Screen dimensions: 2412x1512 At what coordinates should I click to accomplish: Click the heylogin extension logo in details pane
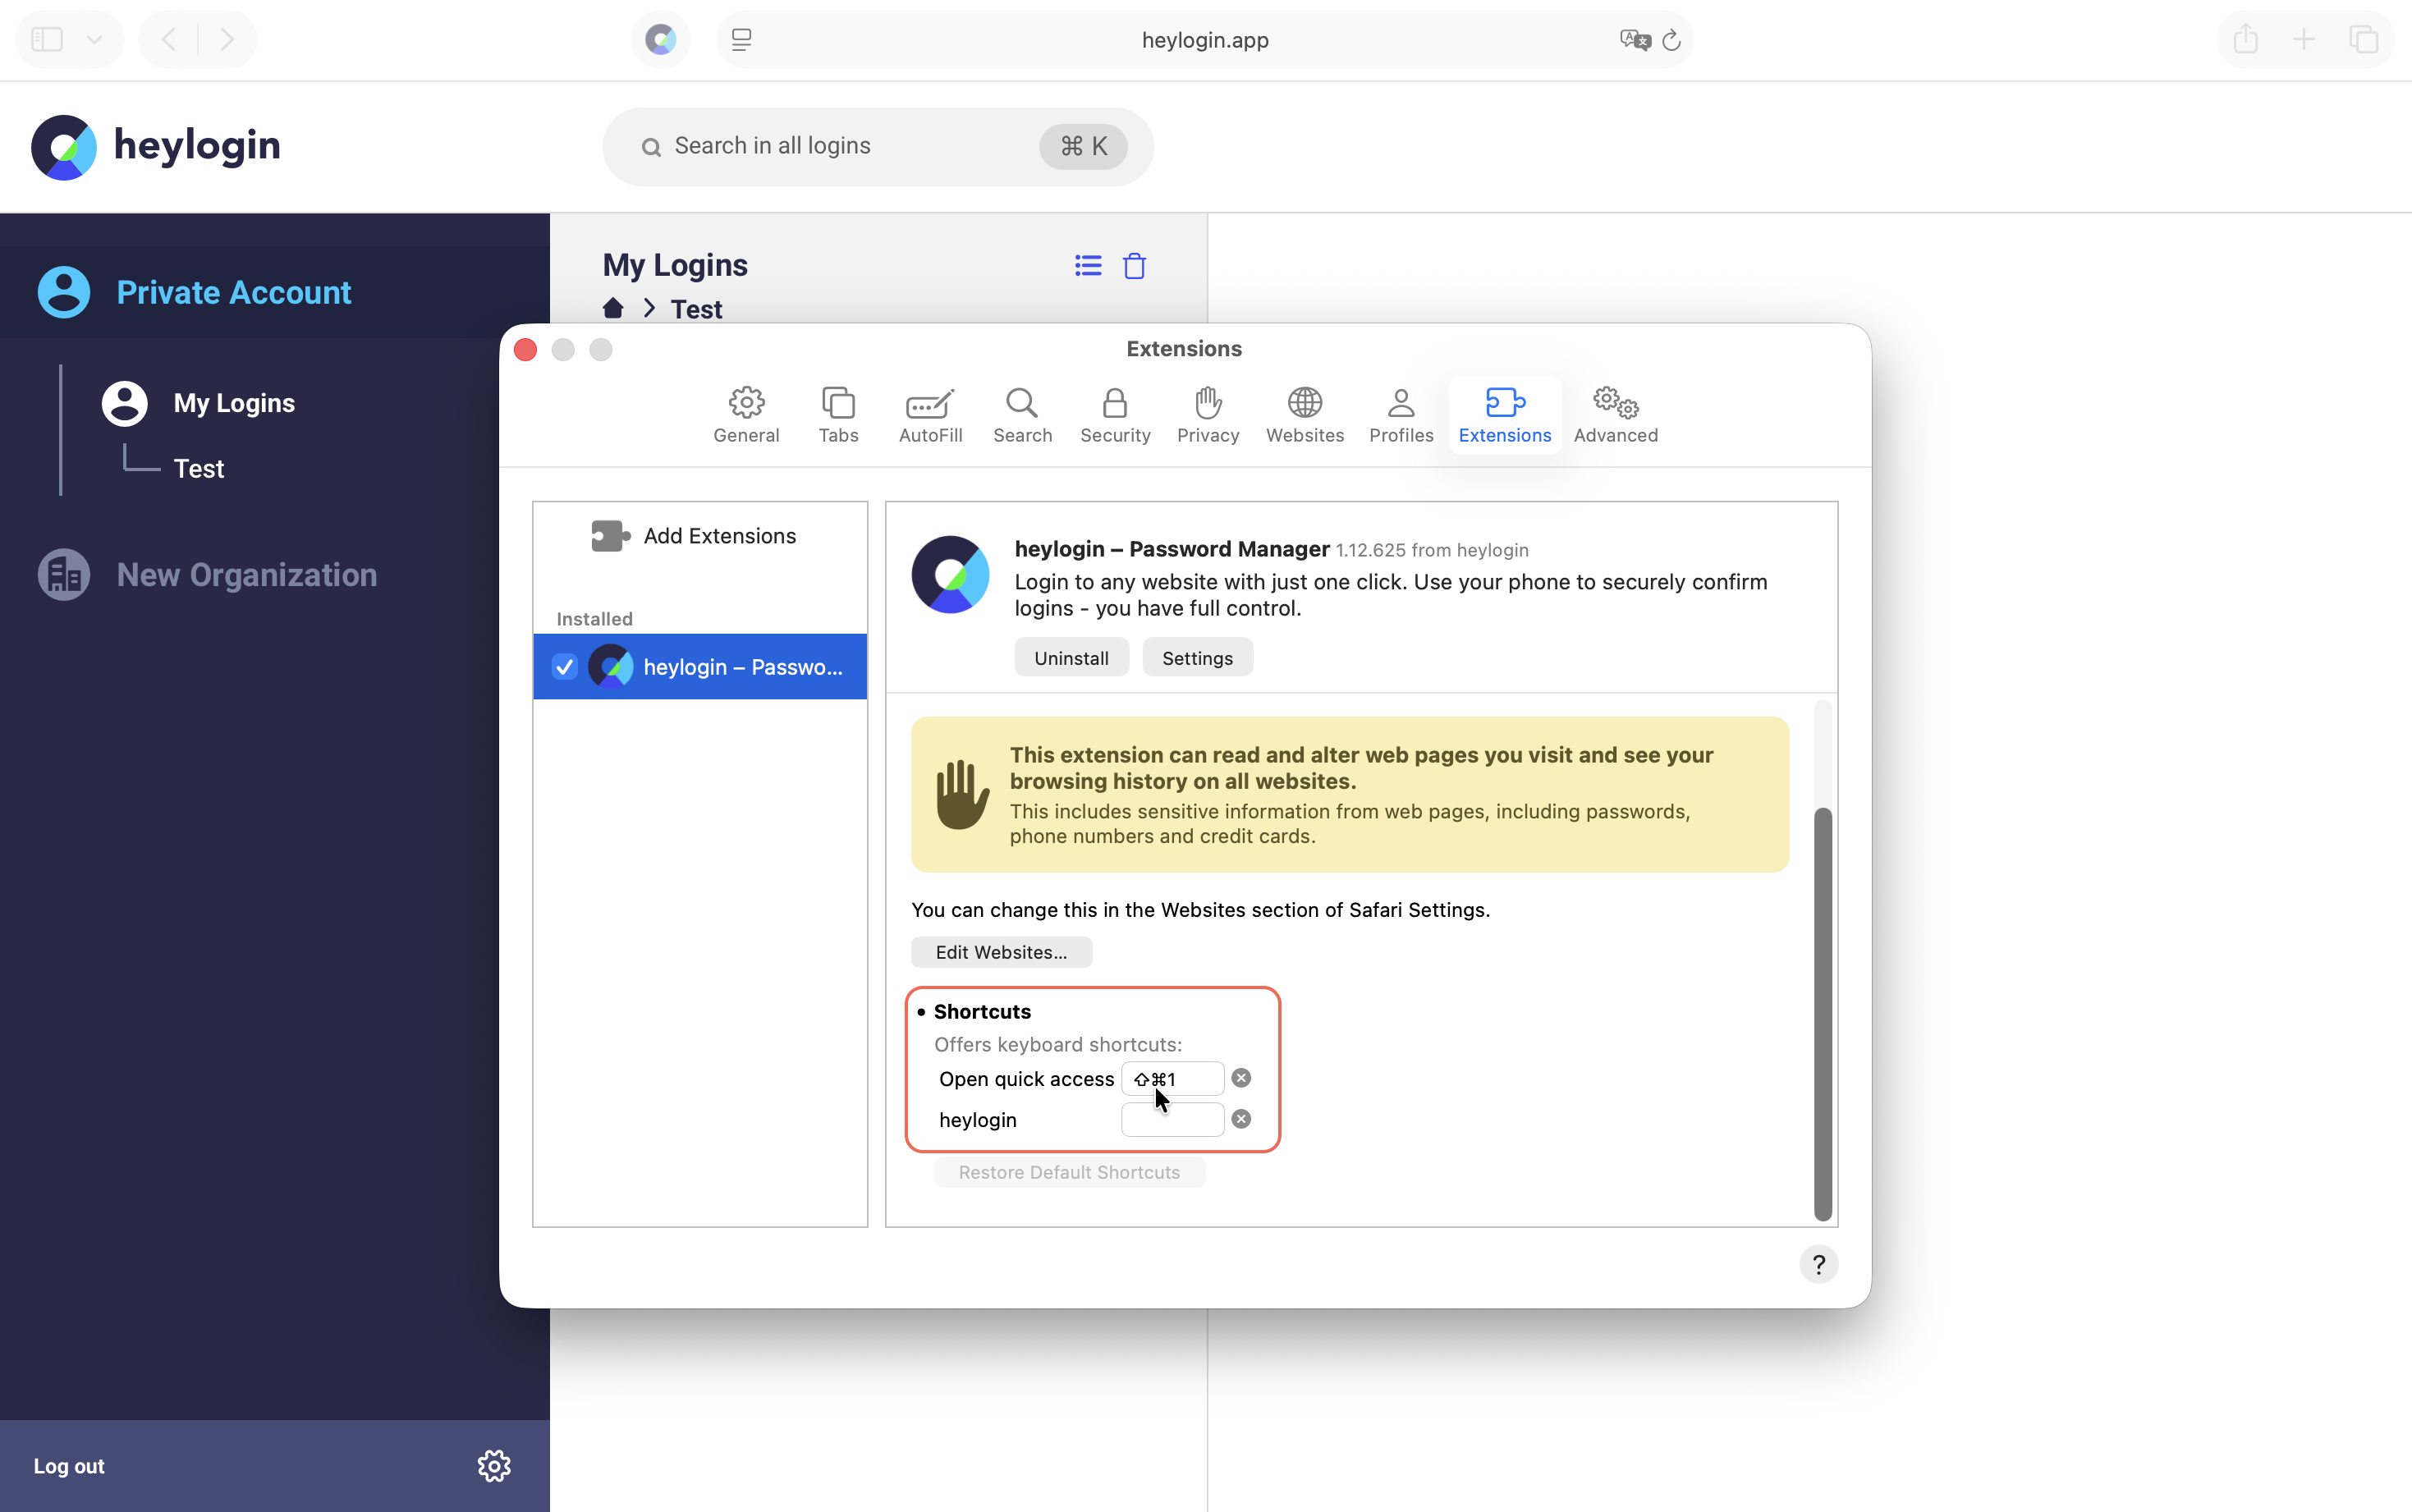click(950, 574)
